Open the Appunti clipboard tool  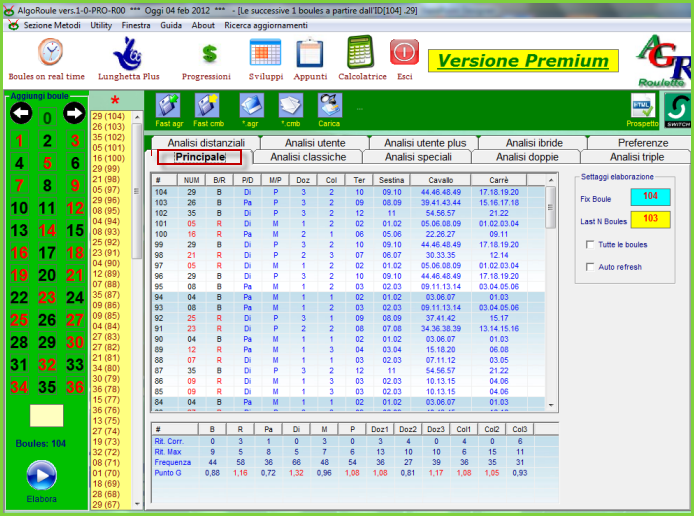(x=310, y=53)
